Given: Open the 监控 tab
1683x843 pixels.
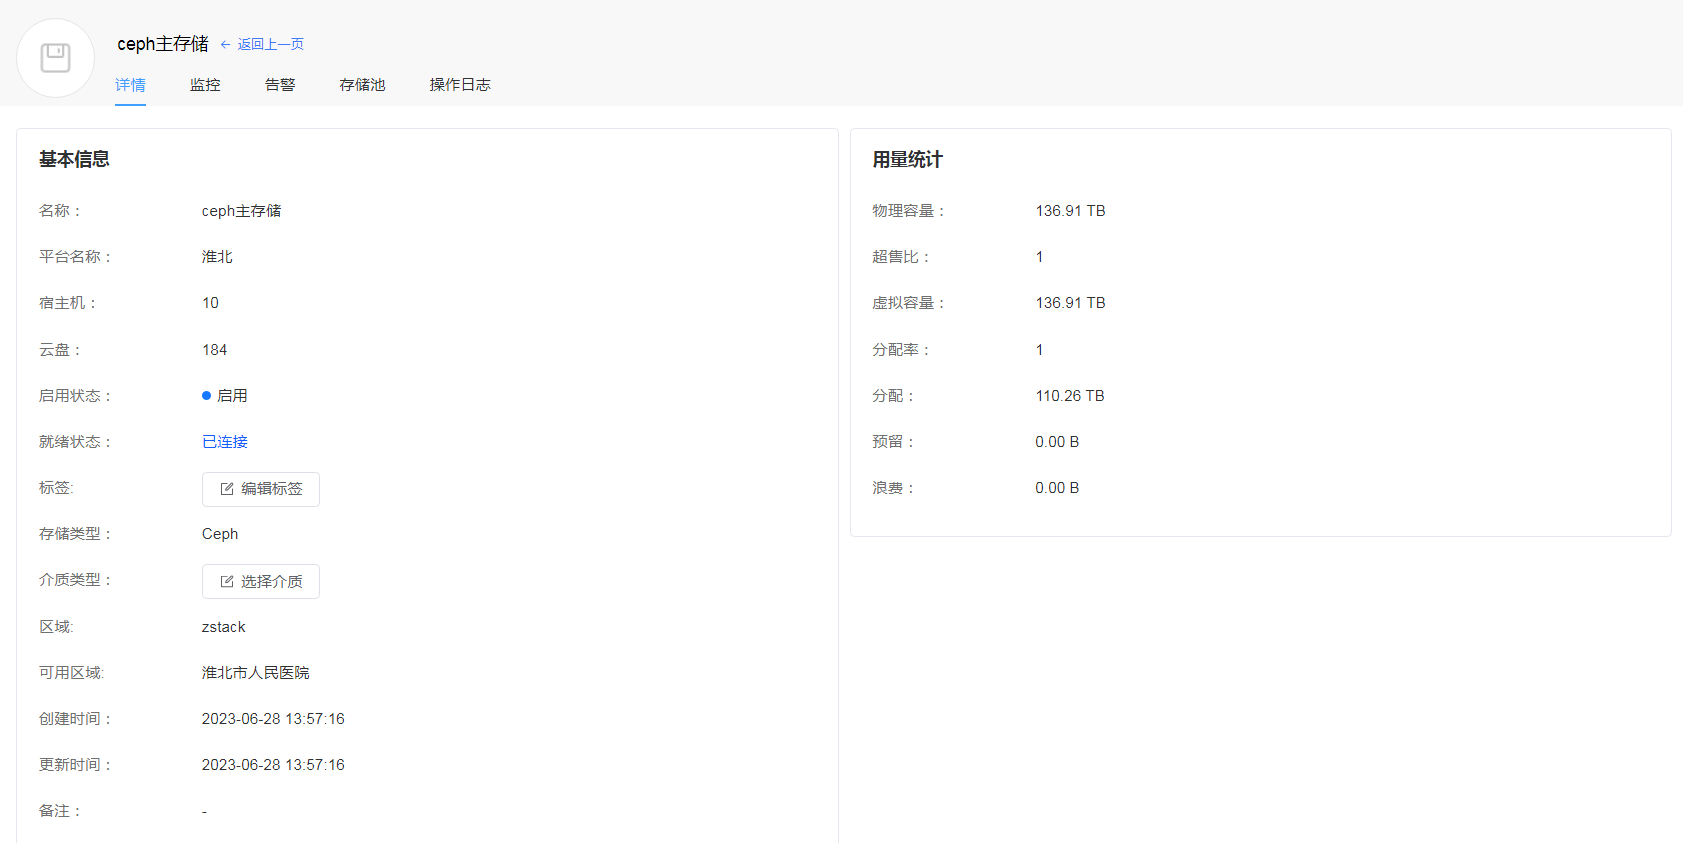Looking at the screenshot, I should (205, 85).
